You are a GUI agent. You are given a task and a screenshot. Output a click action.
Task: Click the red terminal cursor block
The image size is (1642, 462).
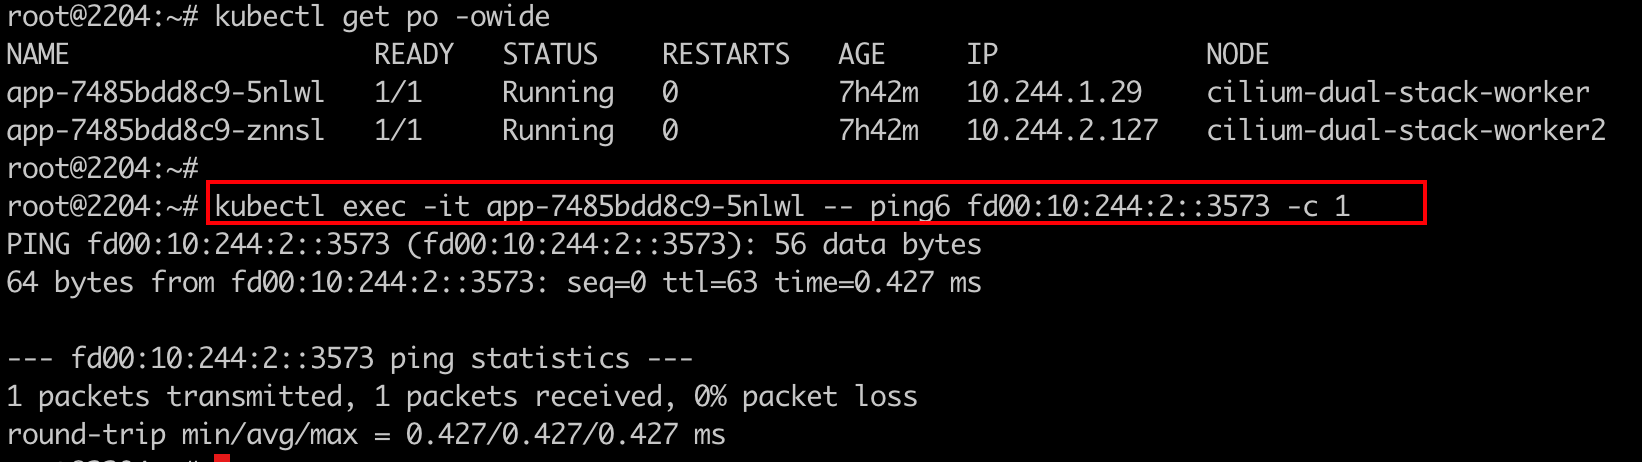222,458
